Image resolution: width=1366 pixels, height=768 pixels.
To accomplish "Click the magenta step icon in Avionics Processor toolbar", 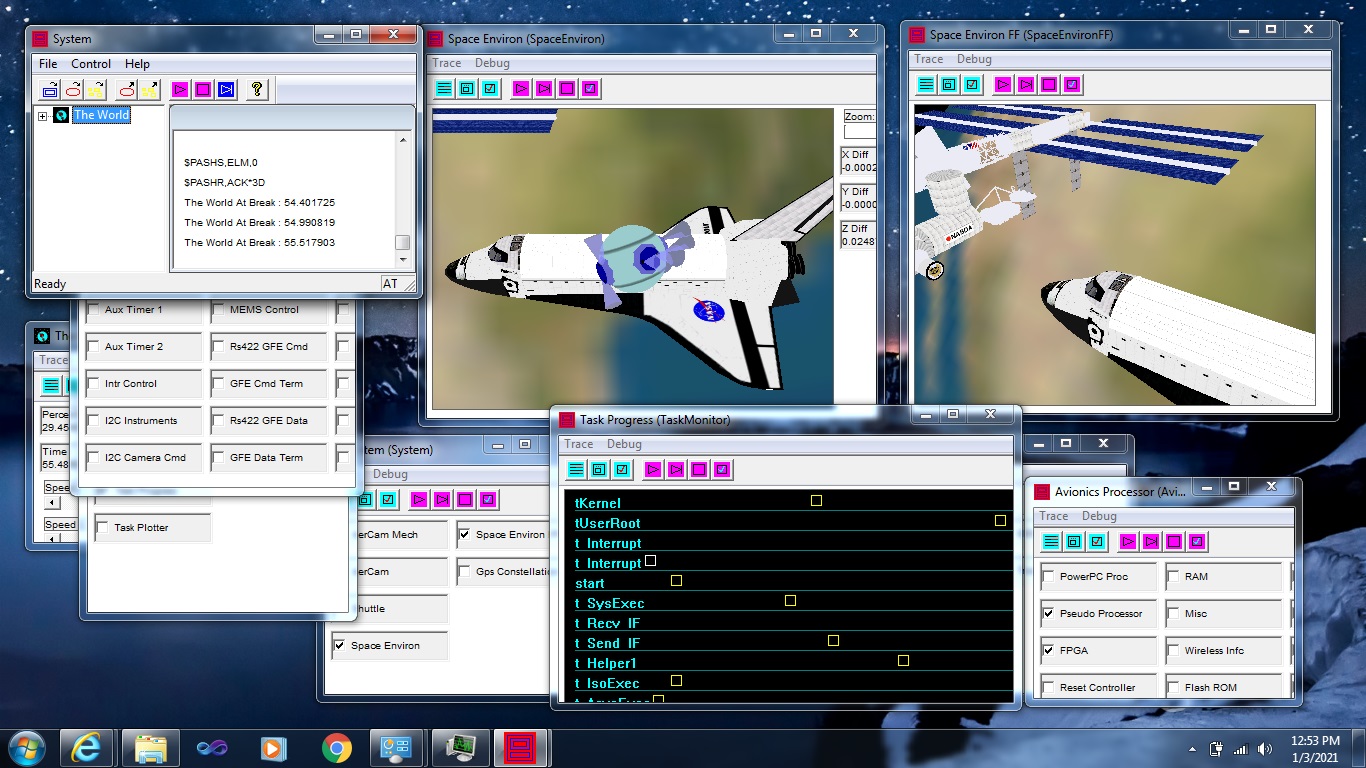I will click(1151, 542).
